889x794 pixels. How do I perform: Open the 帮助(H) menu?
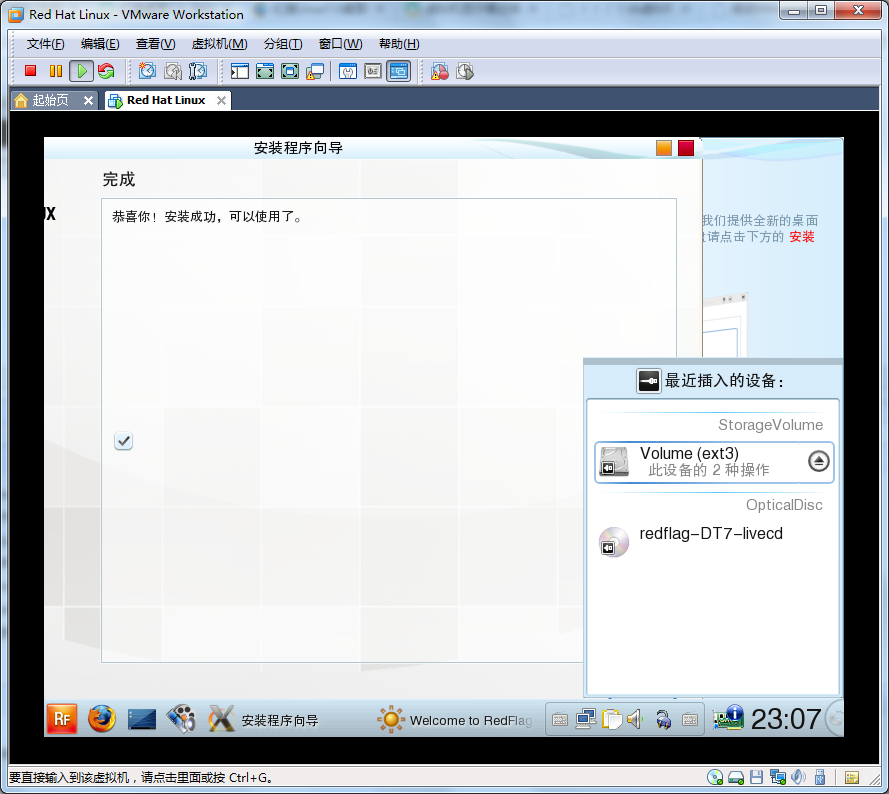399,44
